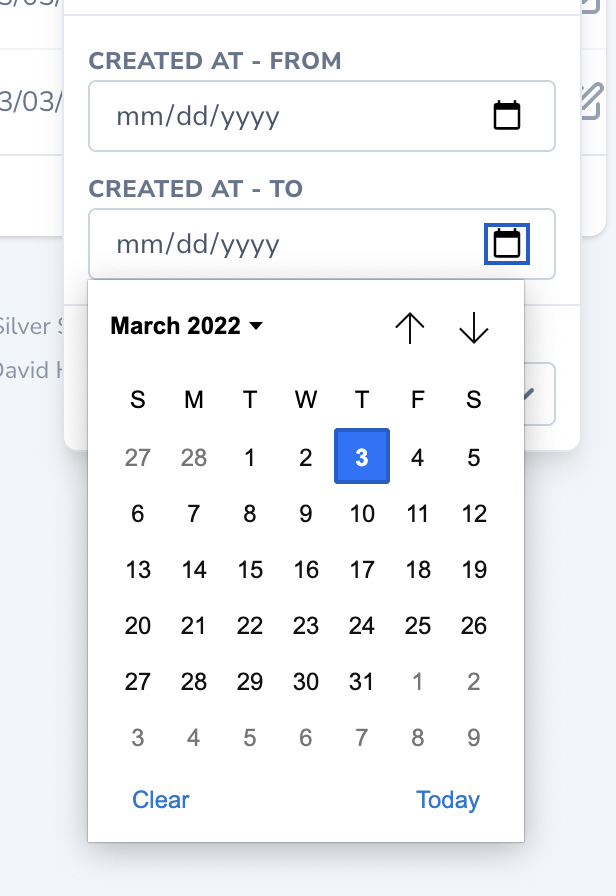Viewport: 616px width, 896px height.
Task: Pick March 31 in the calendar
Action: 362,682
